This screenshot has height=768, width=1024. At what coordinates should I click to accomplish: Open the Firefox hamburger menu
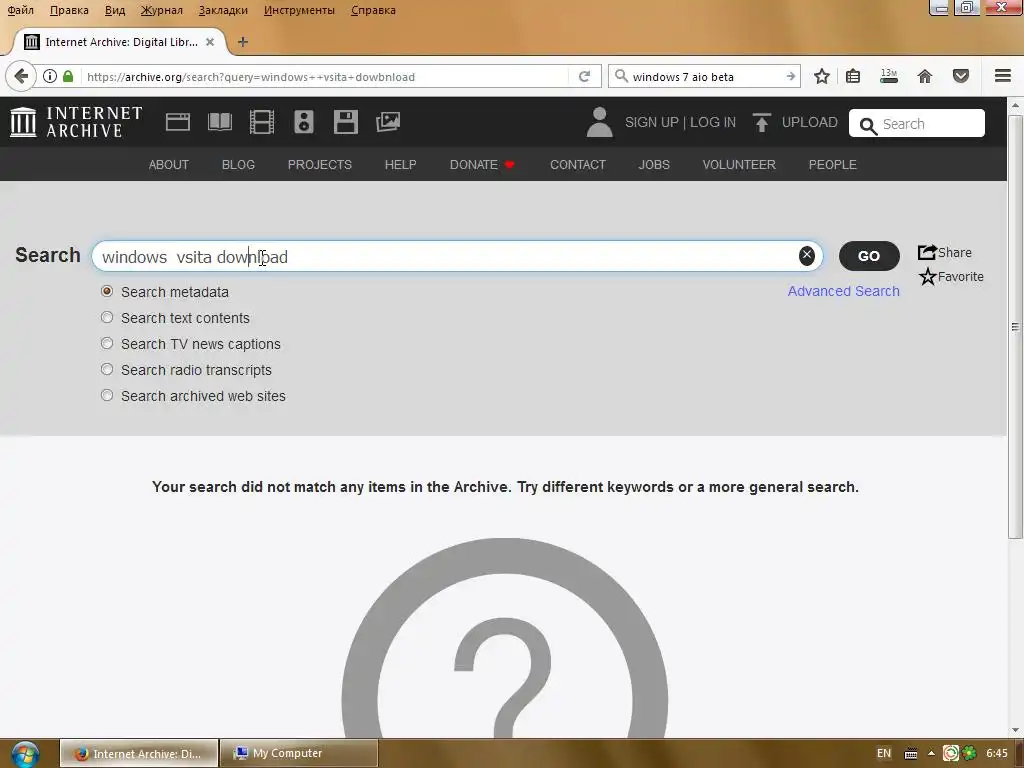click(x=1003, y=76)
